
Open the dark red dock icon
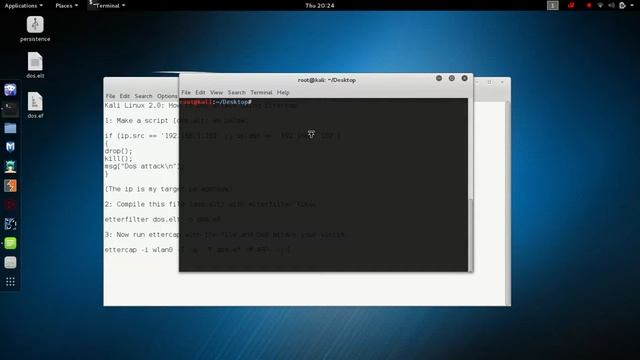[x=10, y=204]
